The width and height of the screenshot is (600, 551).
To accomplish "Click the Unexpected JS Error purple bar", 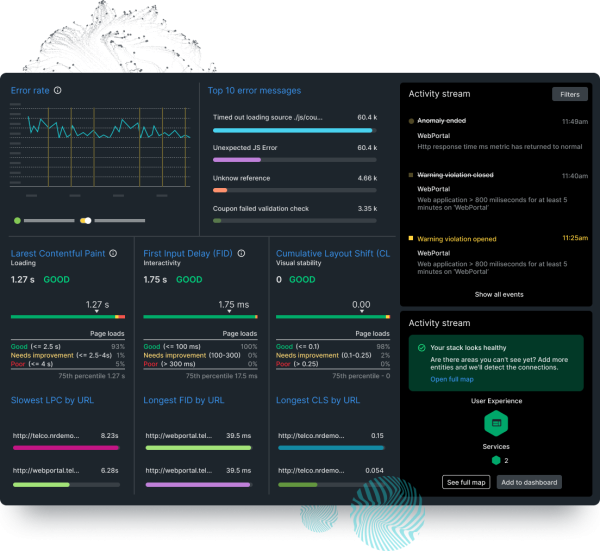I will coord(237,159).
